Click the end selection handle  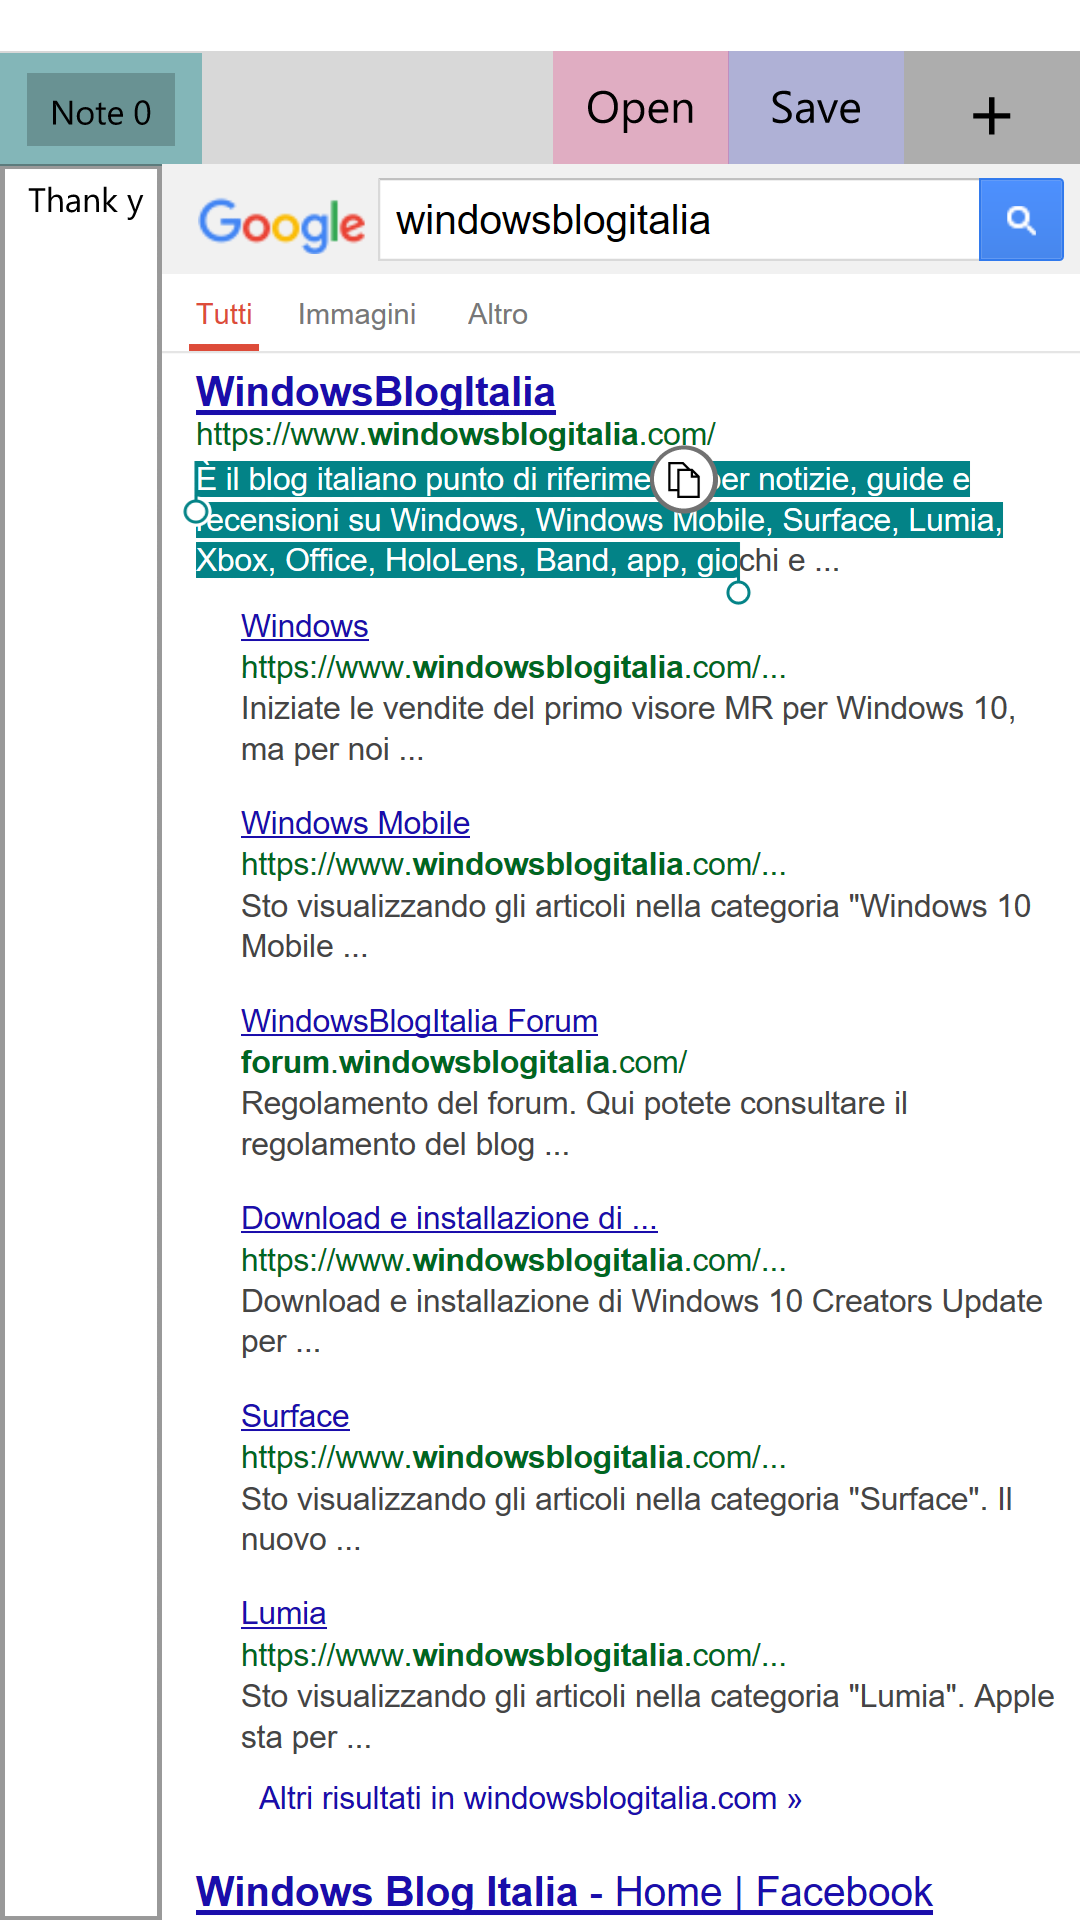click(x=738, y=593)
